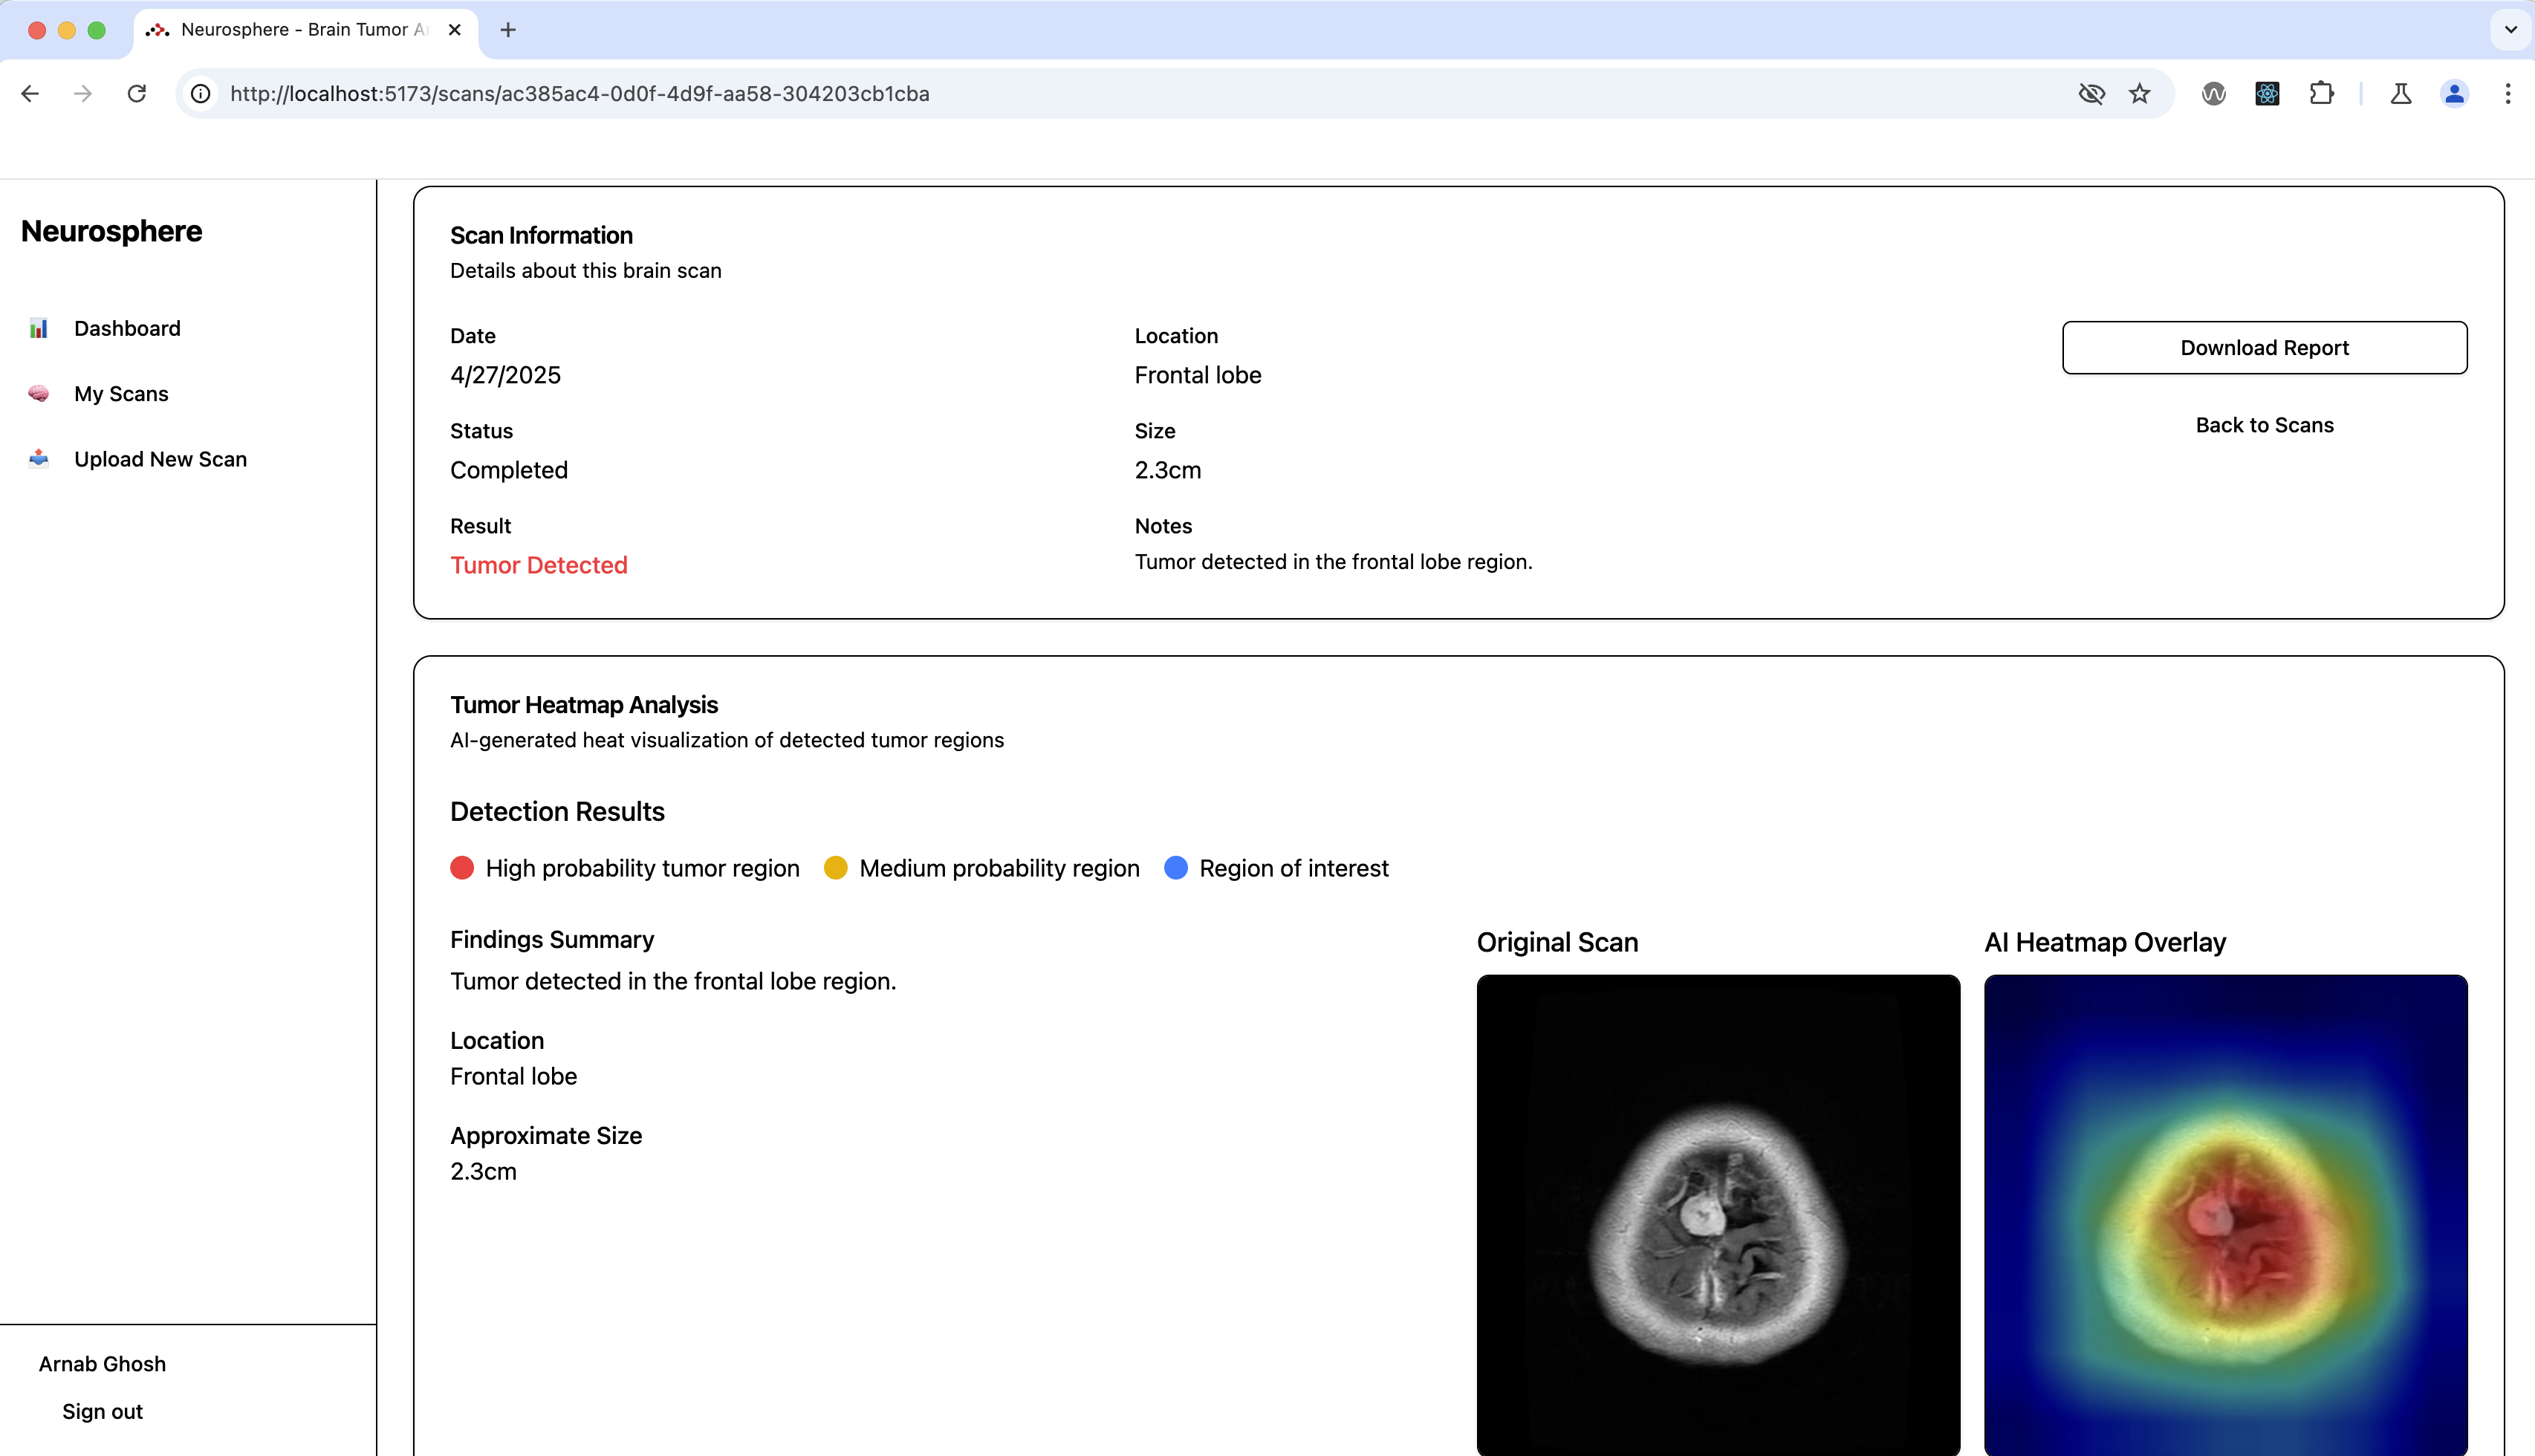Click the Download Report button
Viewport: 2535px width, 1456px height.
click(2264, 347)
